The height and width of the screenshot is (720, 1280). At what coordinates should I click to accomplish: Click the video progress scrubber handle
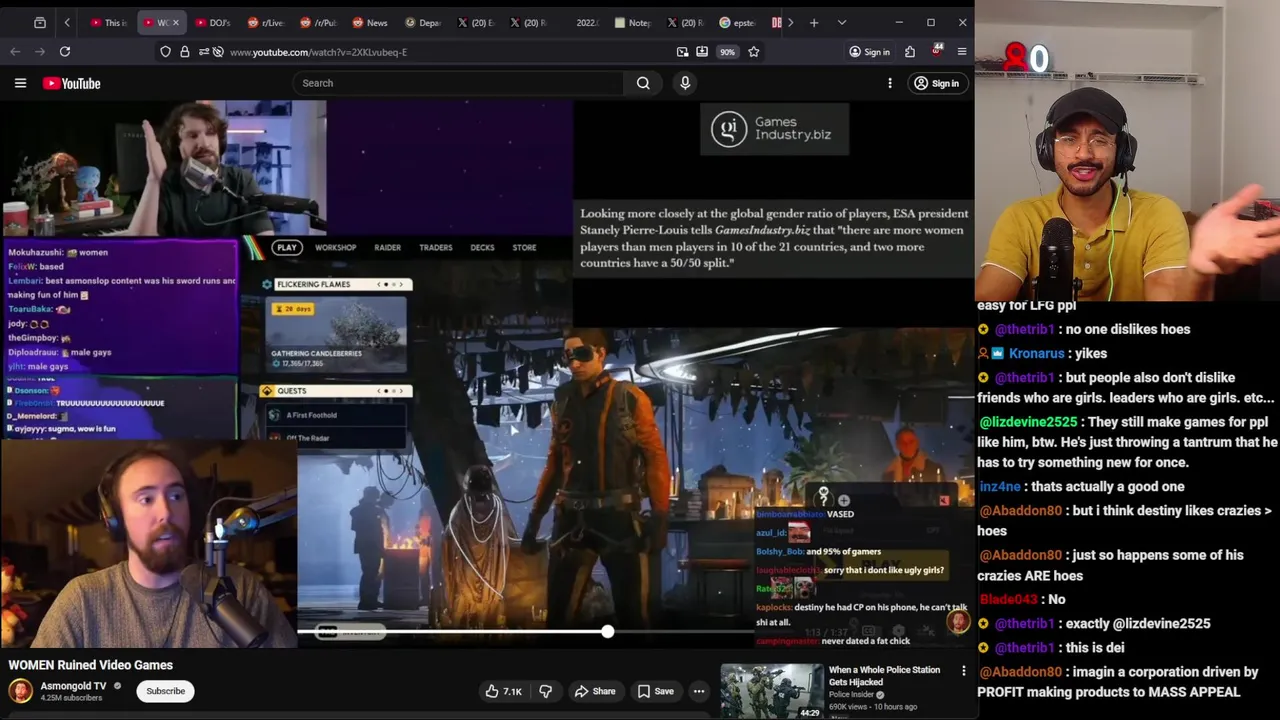tap(607, 632)
